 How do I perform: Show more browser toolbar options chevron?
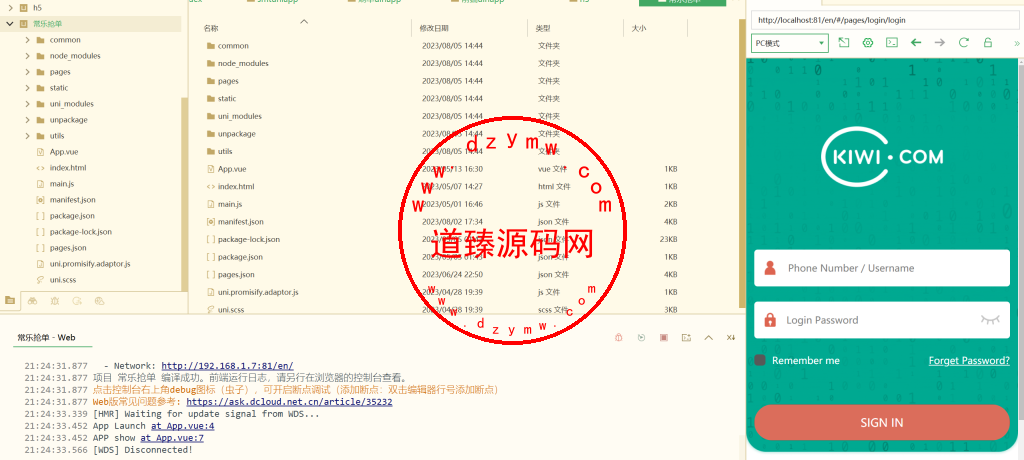click(x=1016, y=43)
